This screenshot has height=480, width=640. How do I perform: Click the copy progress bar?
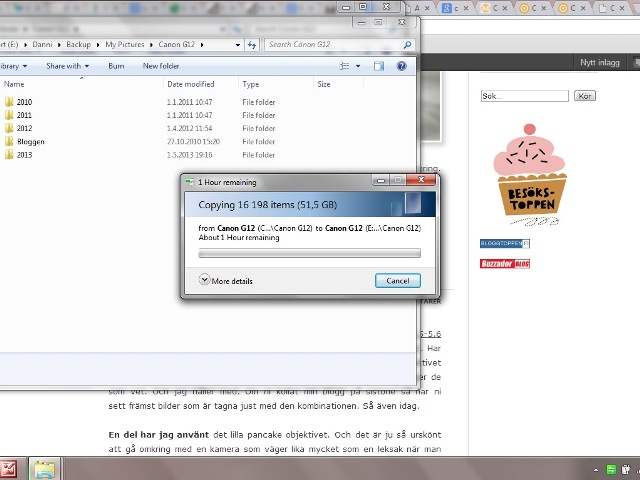coord(309,254)
